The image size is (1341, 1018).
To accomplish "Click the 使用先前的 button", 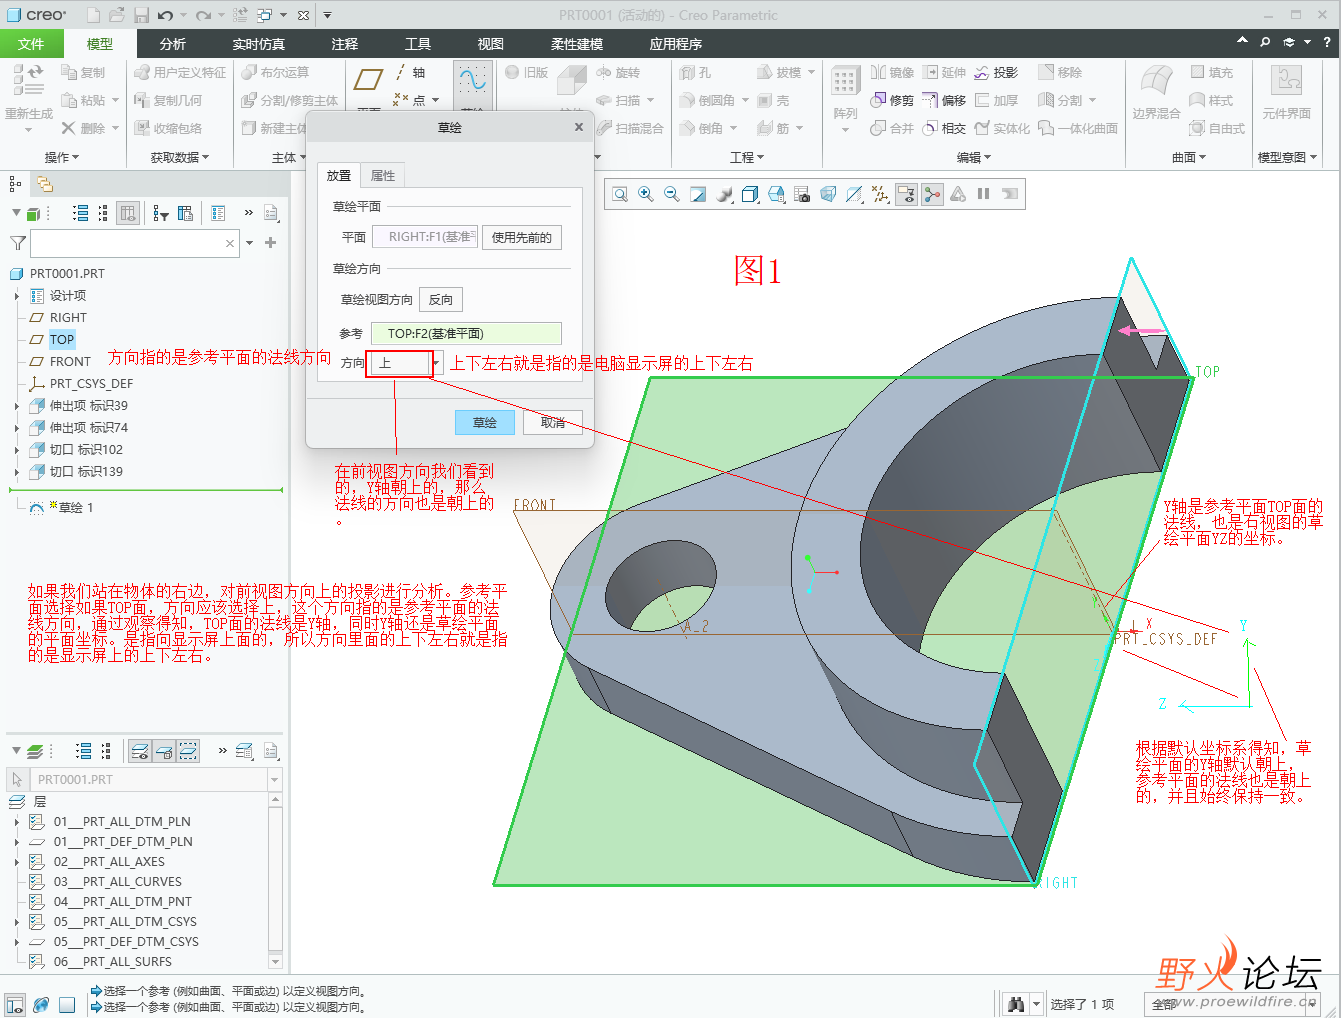I will click(x=522, y=237).
